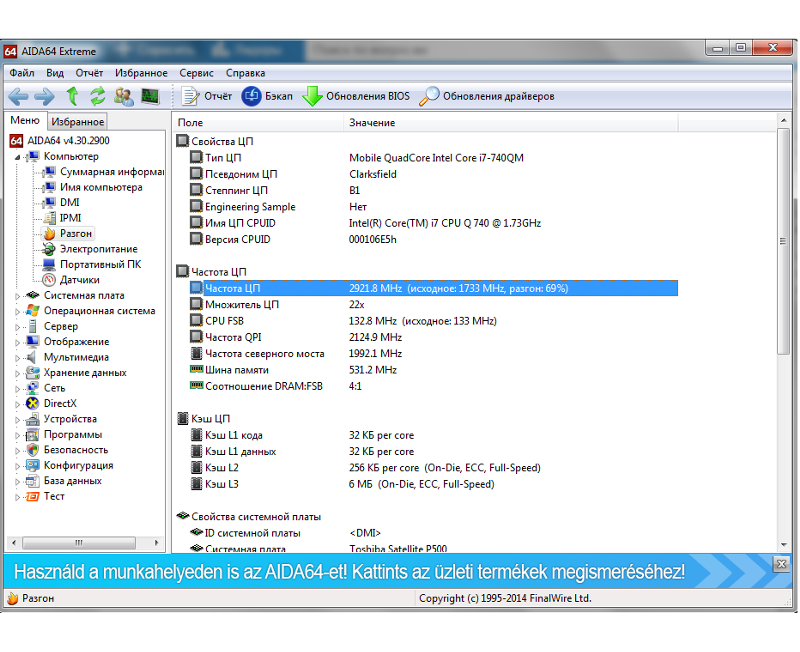The image size is (800, 652).
Task: Expand the Операционная система node
Action: click(17, 311)
